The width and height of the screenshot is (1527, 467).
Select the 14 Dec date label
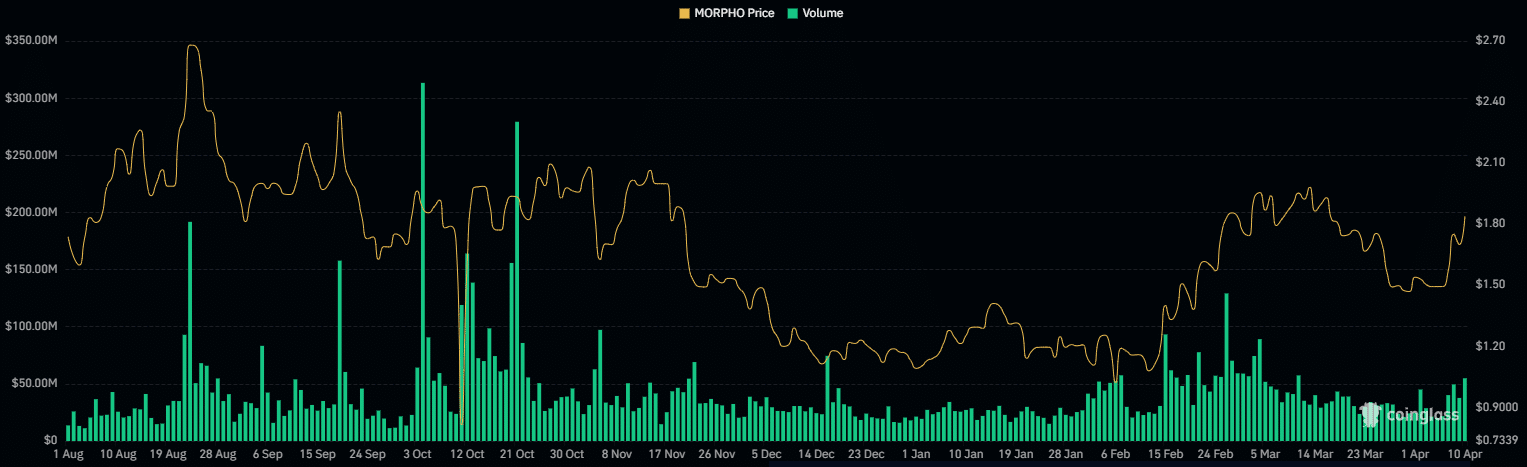(816, 454)
